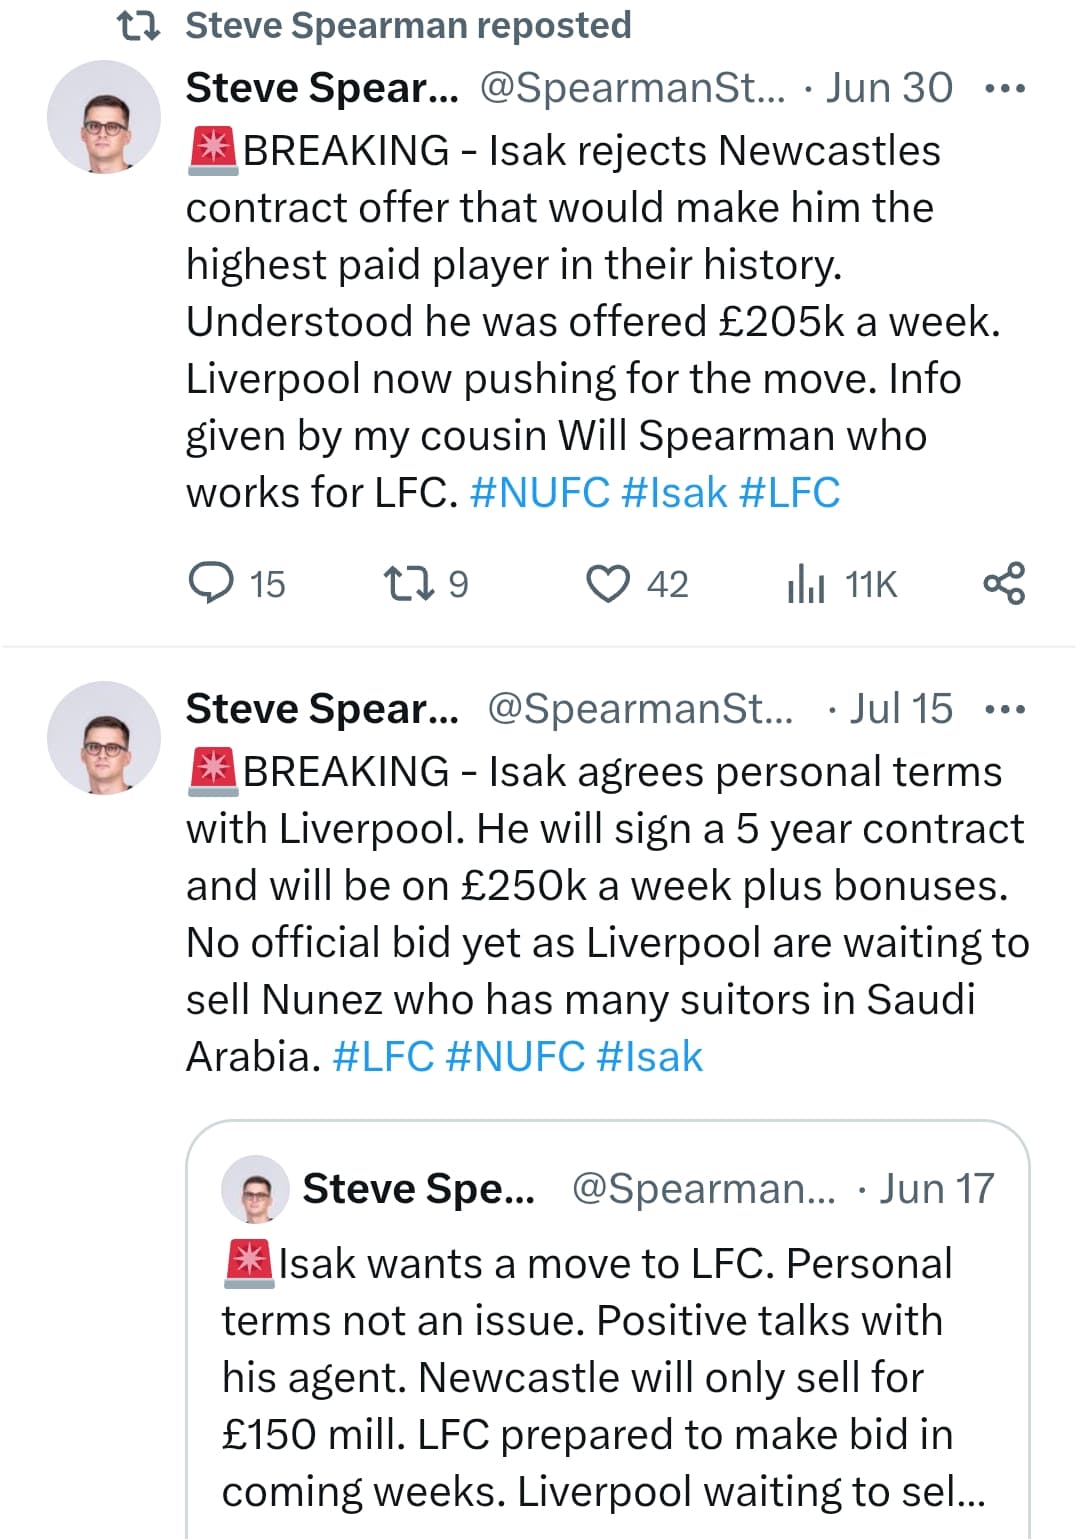View analytics showing 11K views
The height and width of the screenshot is (1539, 1079).
point(806,583)
